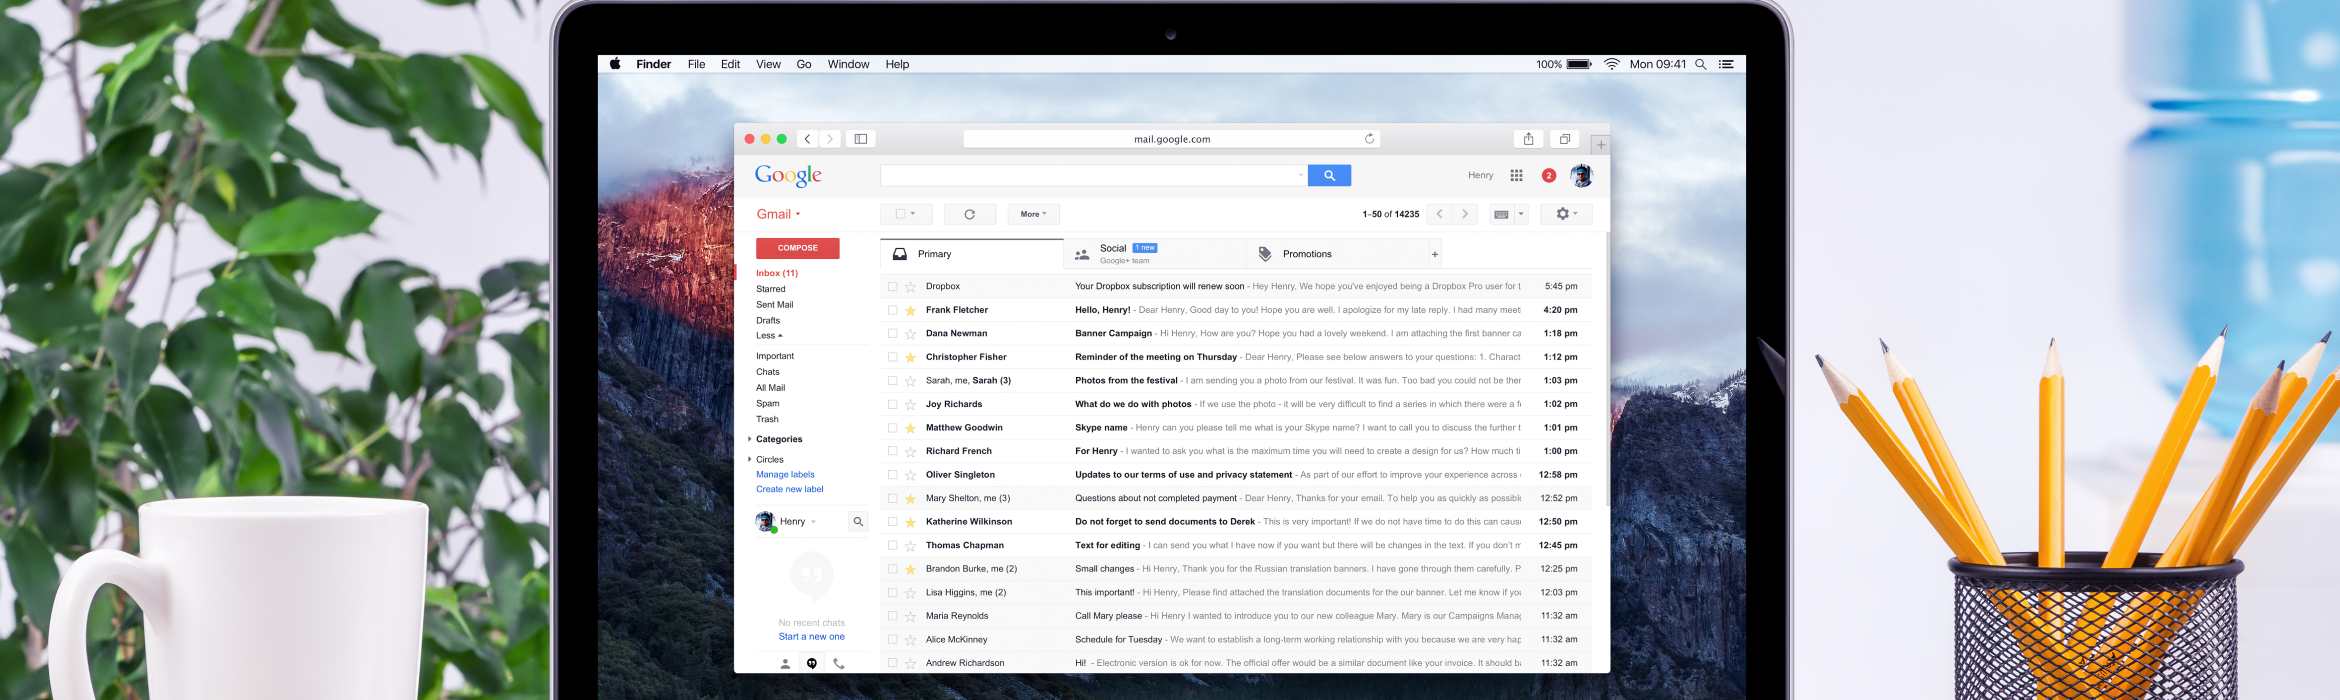Click the blue search button
The image size is (2340, 700).
point(1329,175)
